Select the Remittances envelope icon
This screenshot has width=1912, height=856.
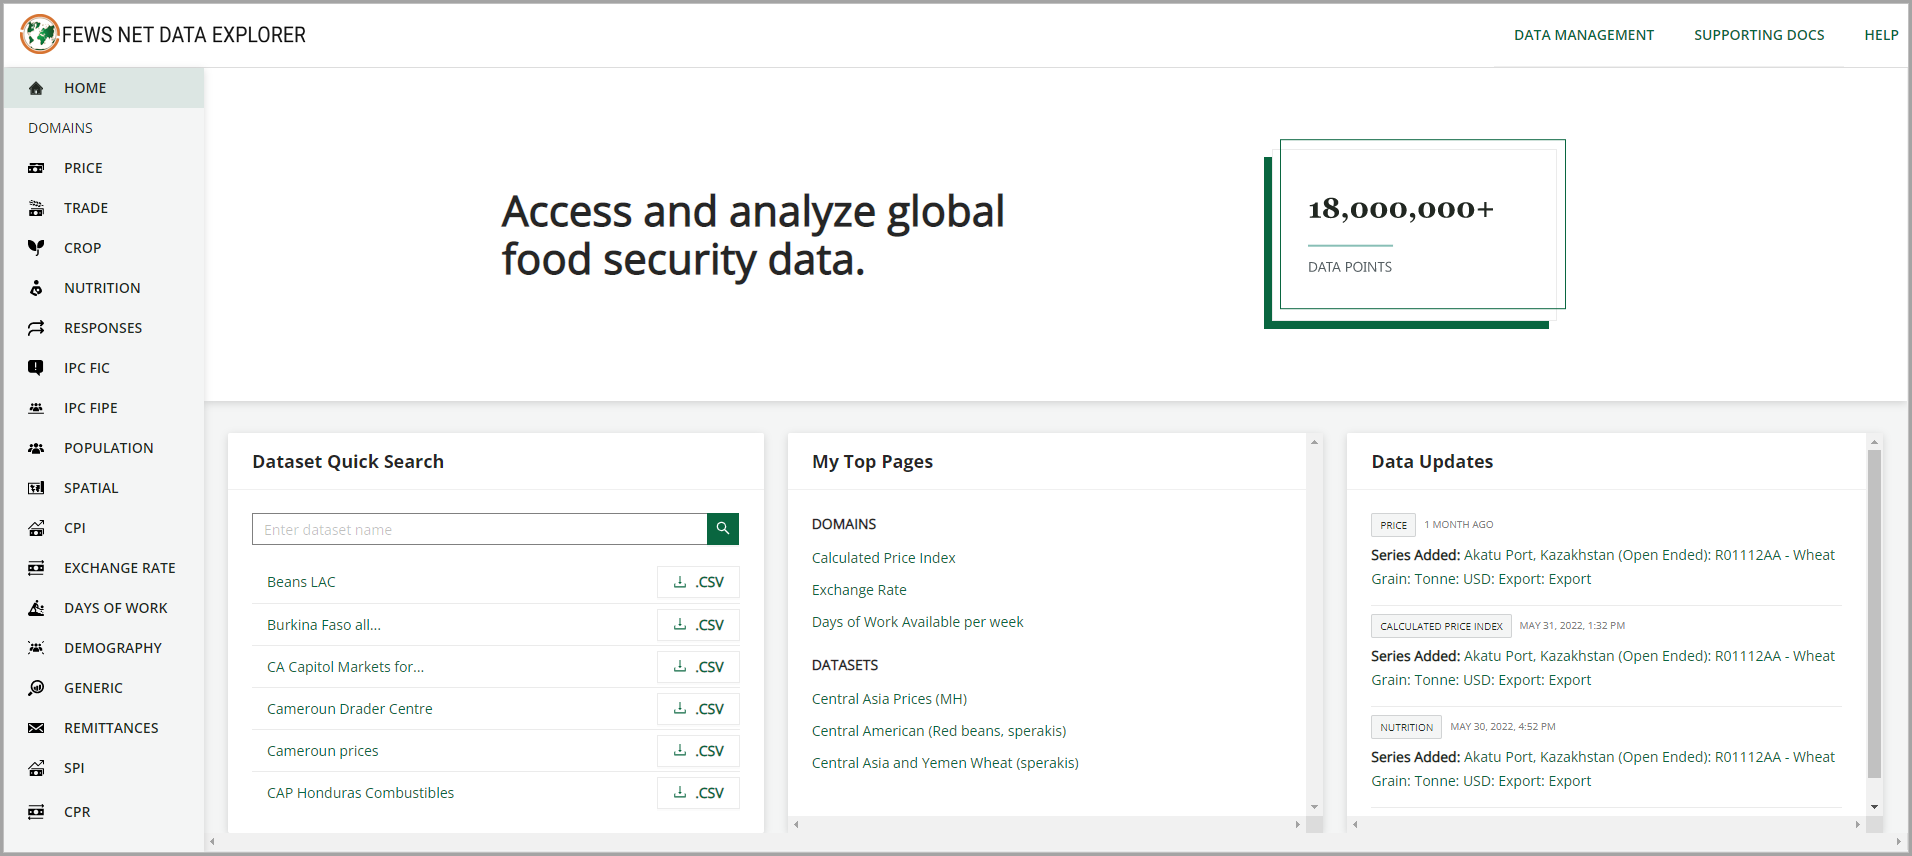coord(36,728)
